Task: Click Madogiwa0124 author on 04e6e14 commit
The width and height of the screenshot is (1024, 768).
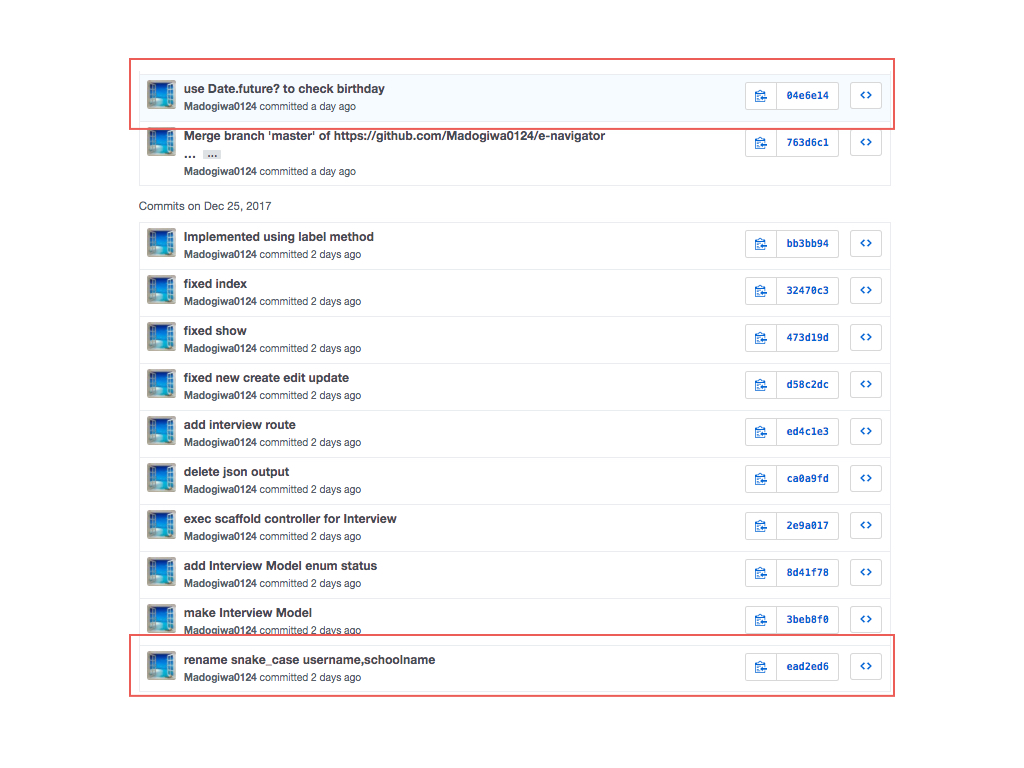Action: point(220,106)
